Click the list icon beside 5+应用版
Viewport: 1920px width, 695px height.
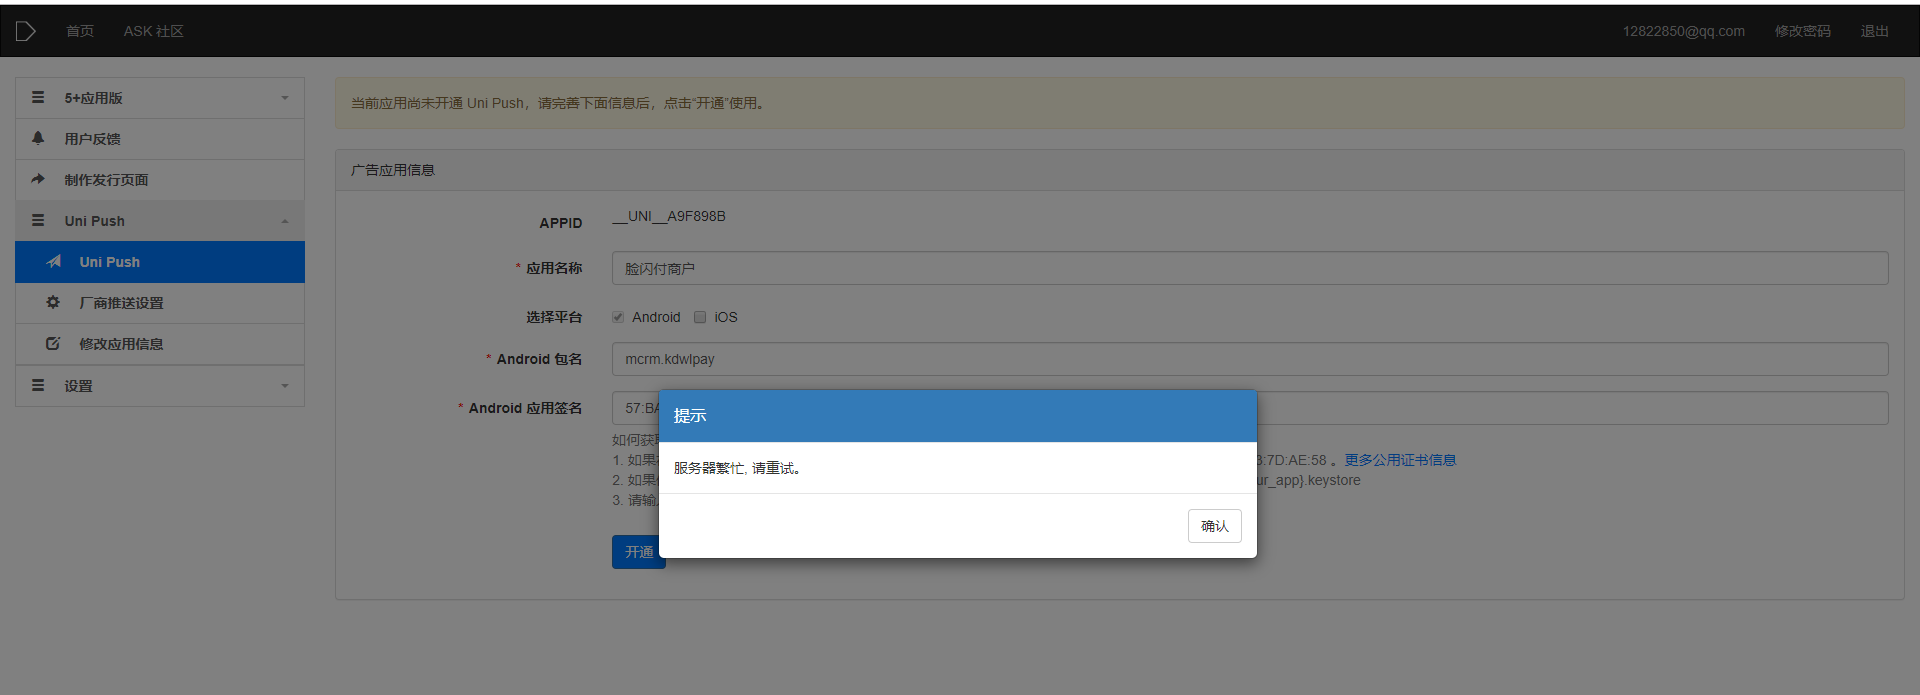click(38, 97)
